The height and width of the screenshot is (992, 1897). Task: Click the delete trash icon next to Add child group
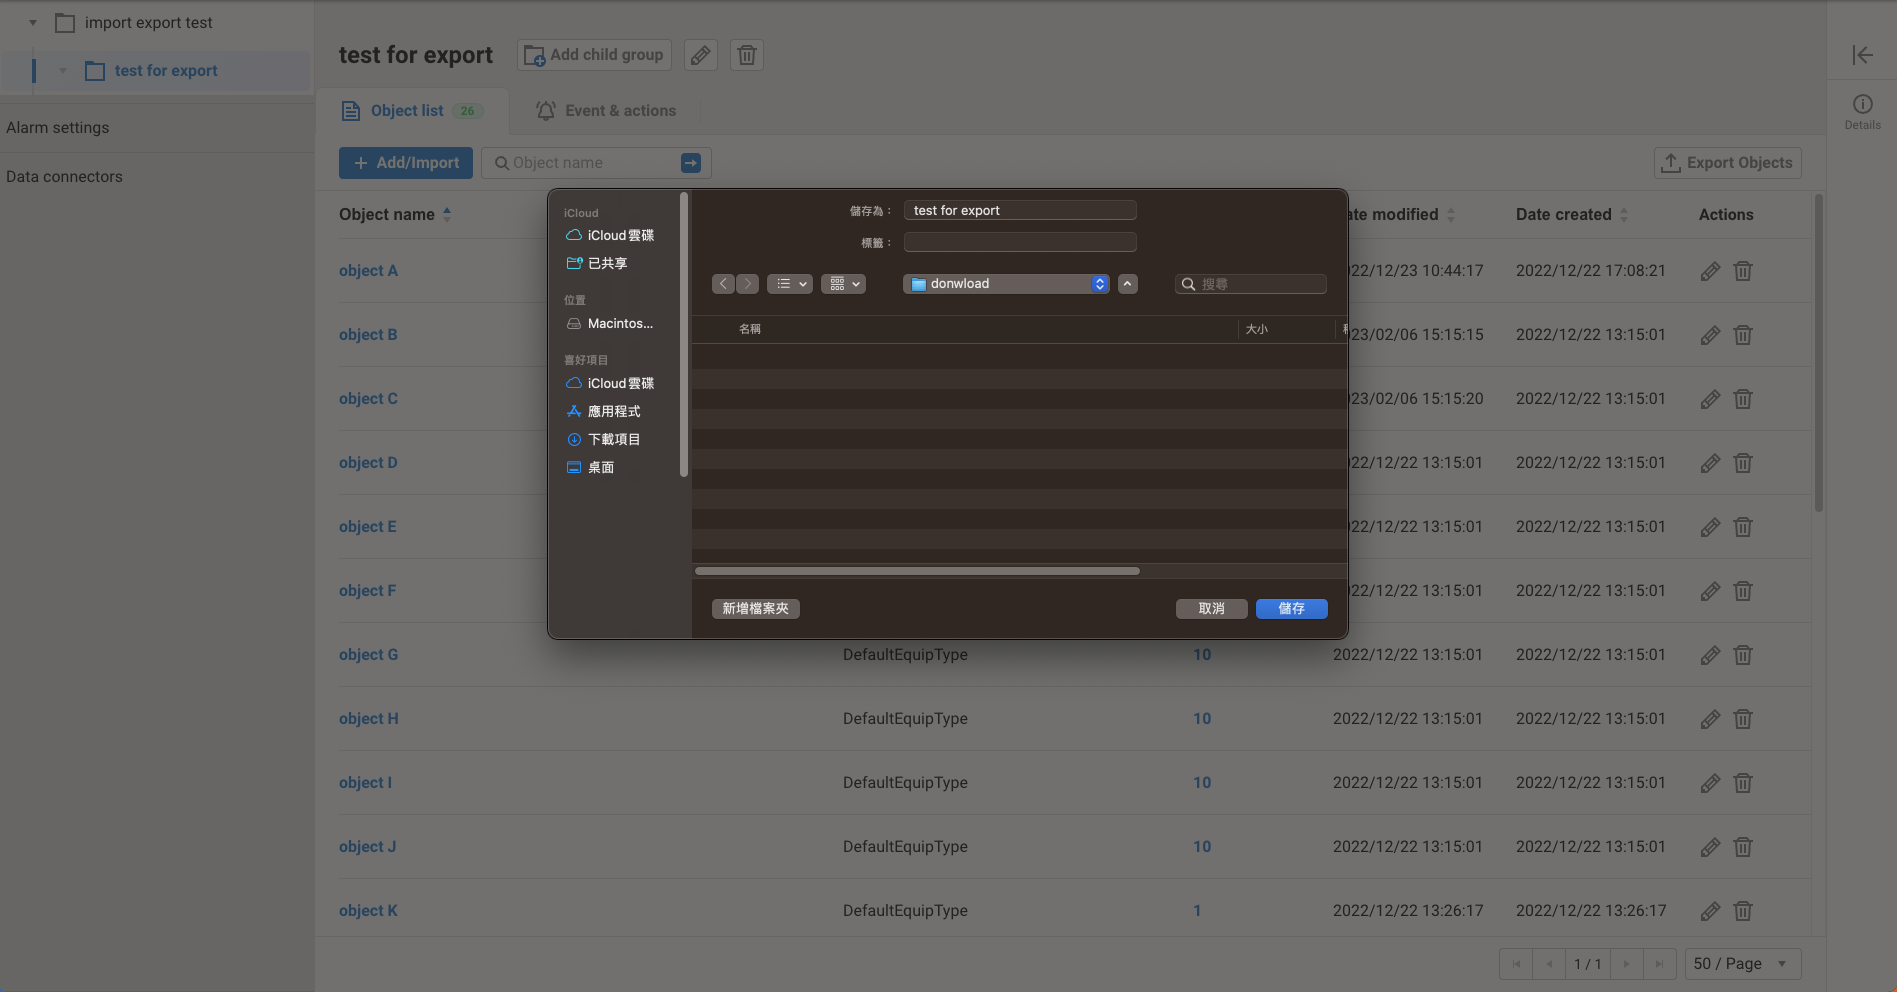point(746,55)
